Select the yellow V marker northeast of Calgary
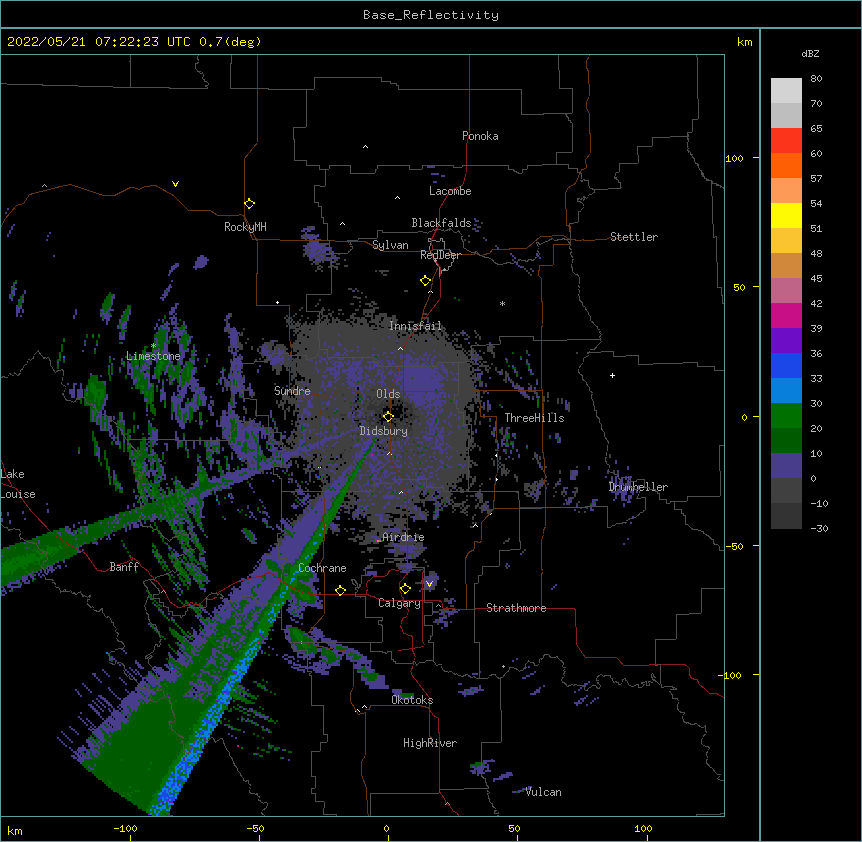Viewport: 862px width, 842px height. pyautogui.click(x=429, y=584)
